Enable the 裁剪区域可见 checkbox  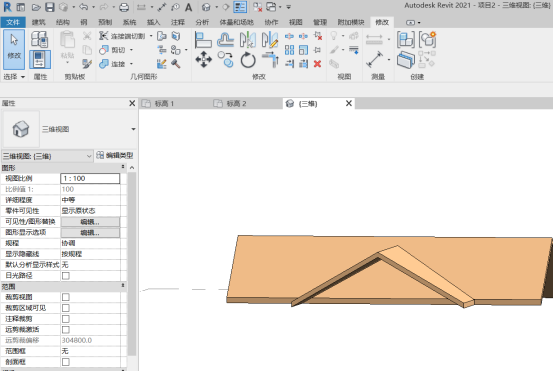66,308
